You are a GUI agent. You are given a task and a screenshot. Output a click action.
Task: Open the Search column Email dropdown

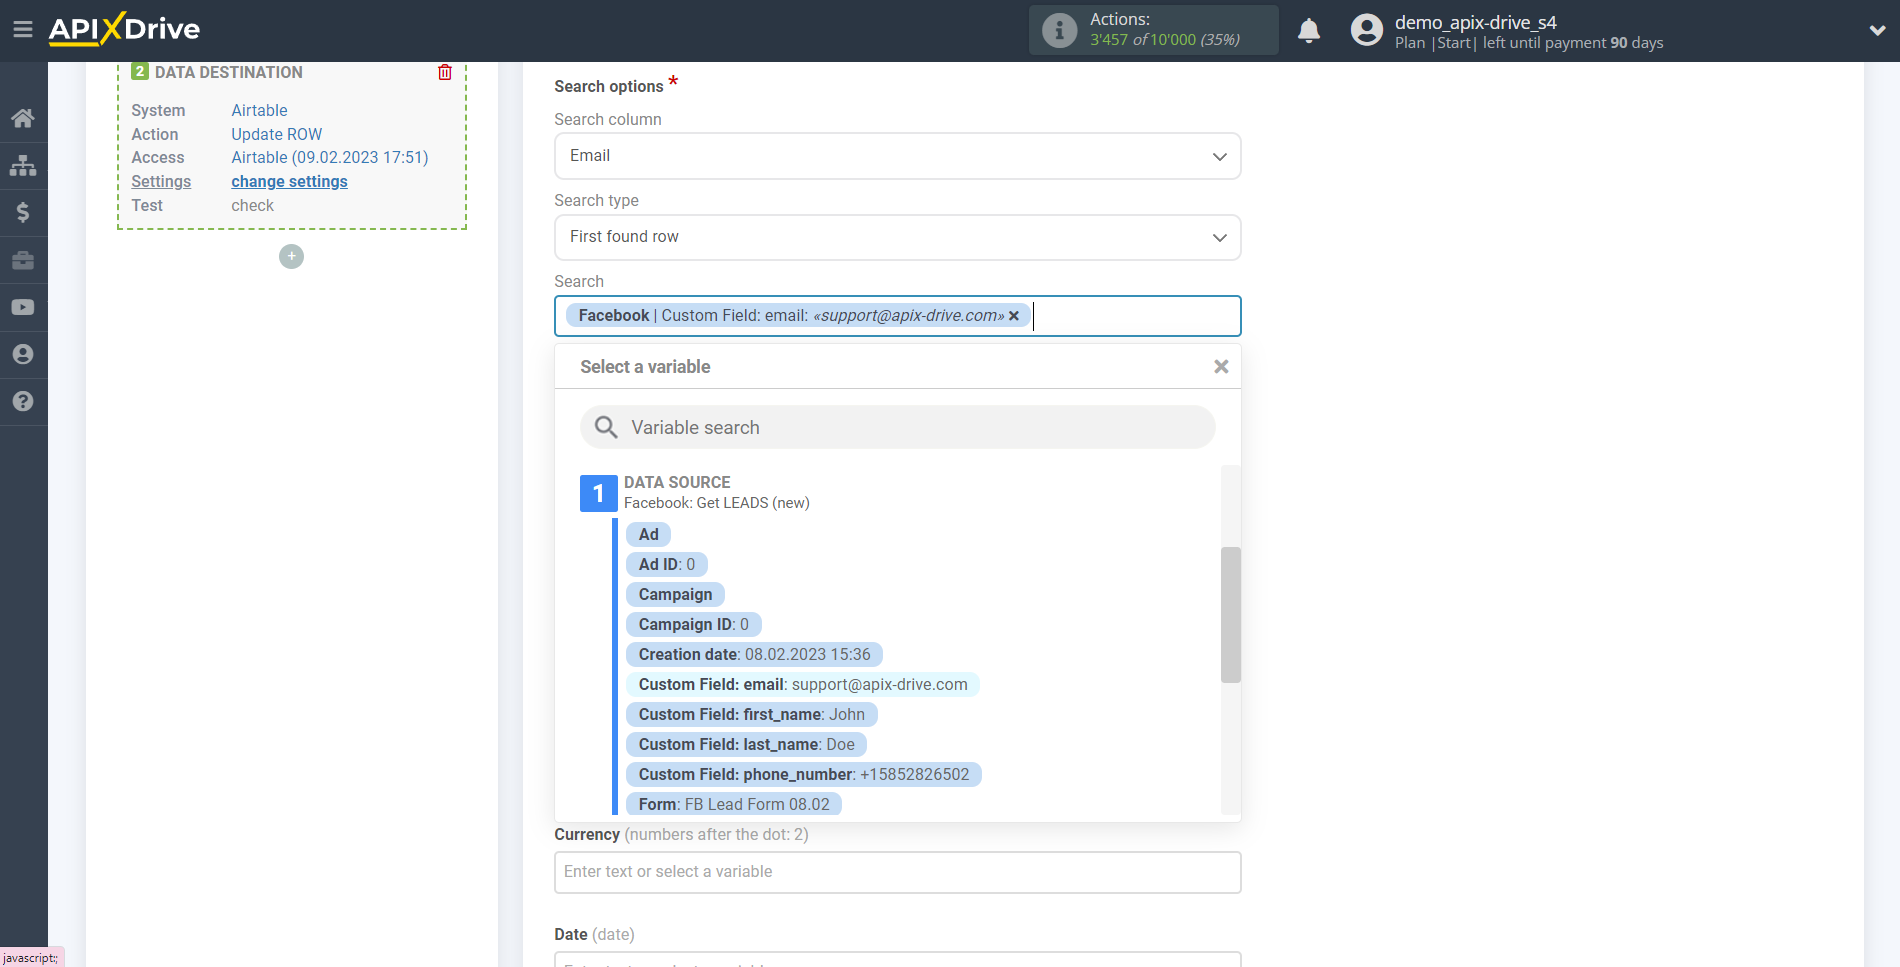pyautogui.click(x=897, y=156)
